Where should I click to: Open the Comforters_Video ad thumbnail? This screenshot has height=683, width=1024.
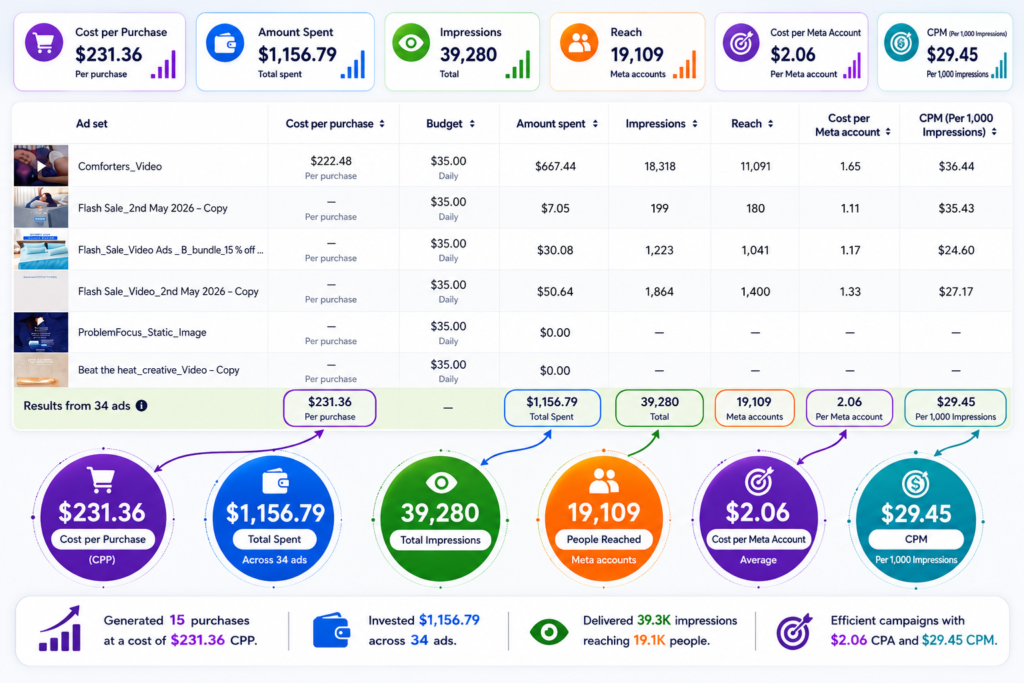(x=40, y=165)
